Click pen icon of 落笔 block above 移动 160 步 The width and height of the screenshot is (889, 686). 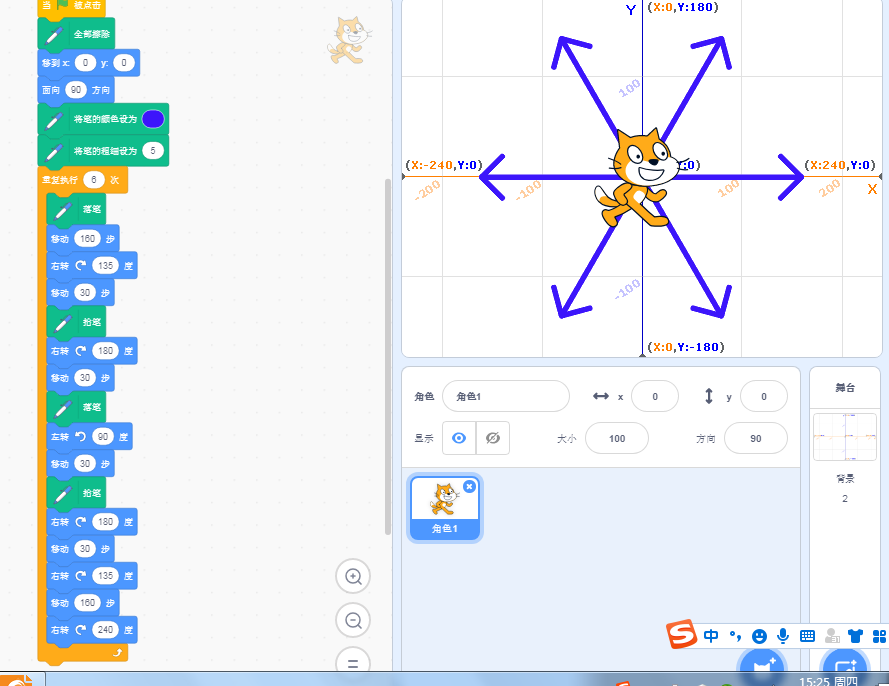point(63,210)
